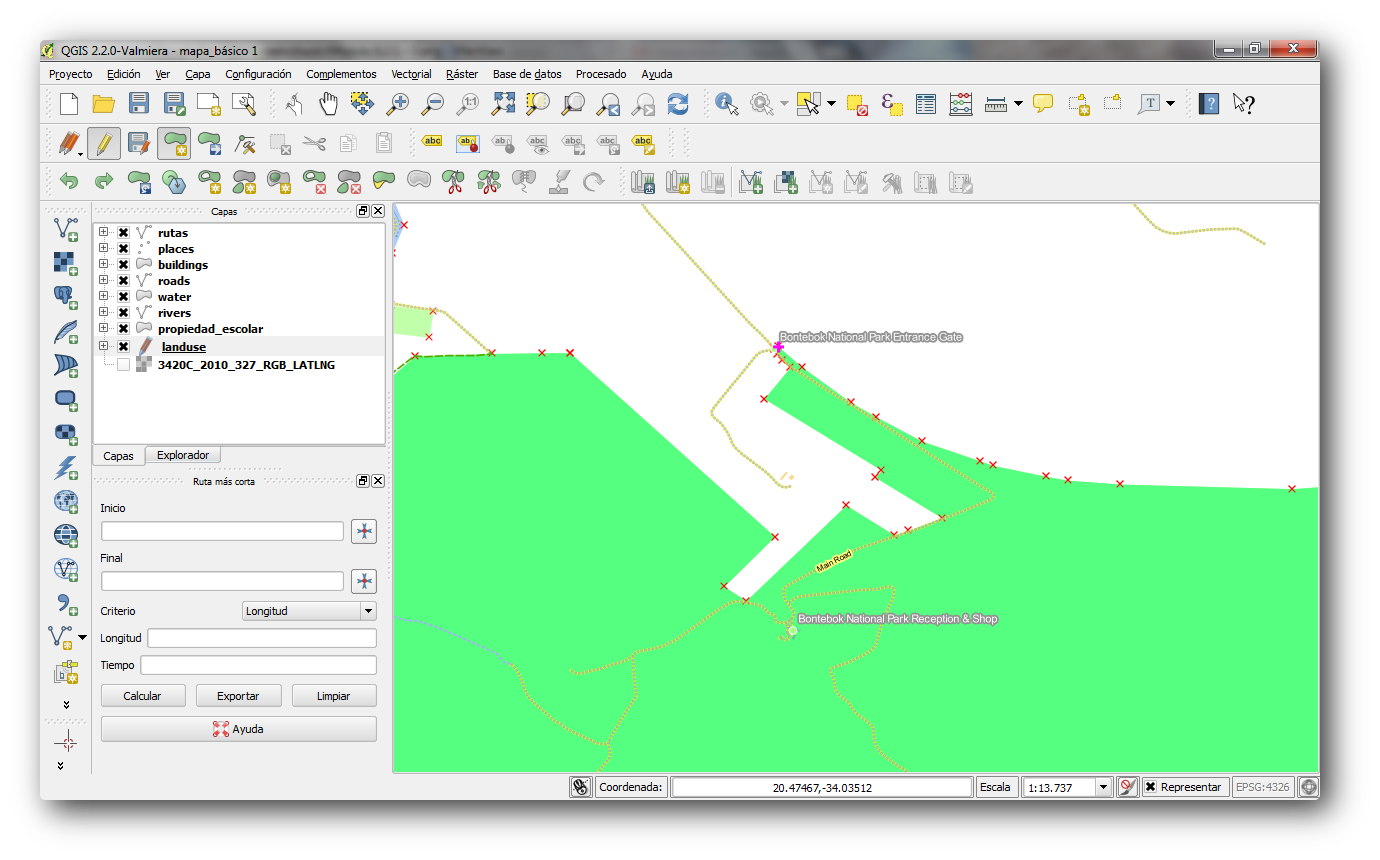Click the Add WMS Layer globe icon
Image resolution: width=1380 pixels, height=860 pixels.
click(x=66, y=500)
